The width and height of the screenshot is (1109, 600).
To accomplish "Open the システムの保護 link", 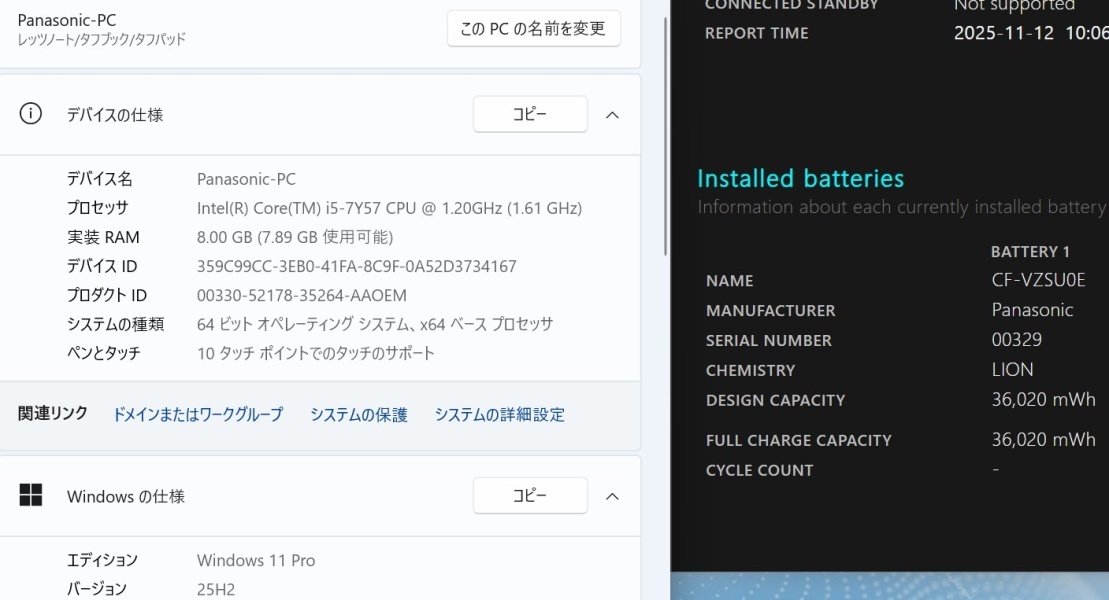I will 359,414.
